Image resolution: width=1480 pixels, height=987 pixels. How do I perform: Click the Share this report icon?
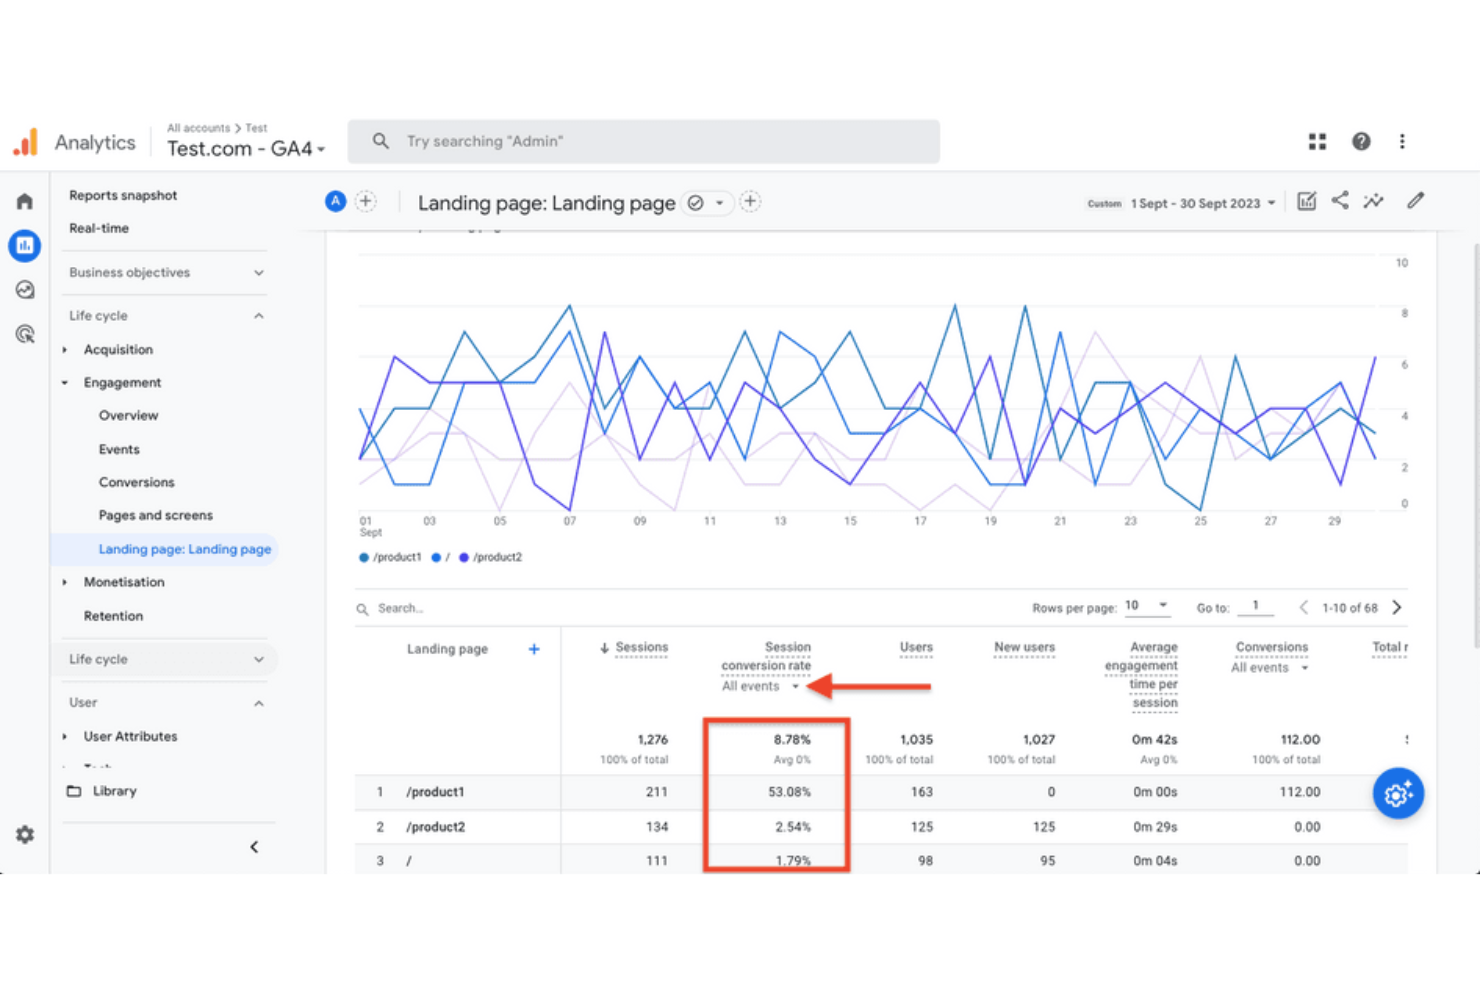pos(1340,201)
